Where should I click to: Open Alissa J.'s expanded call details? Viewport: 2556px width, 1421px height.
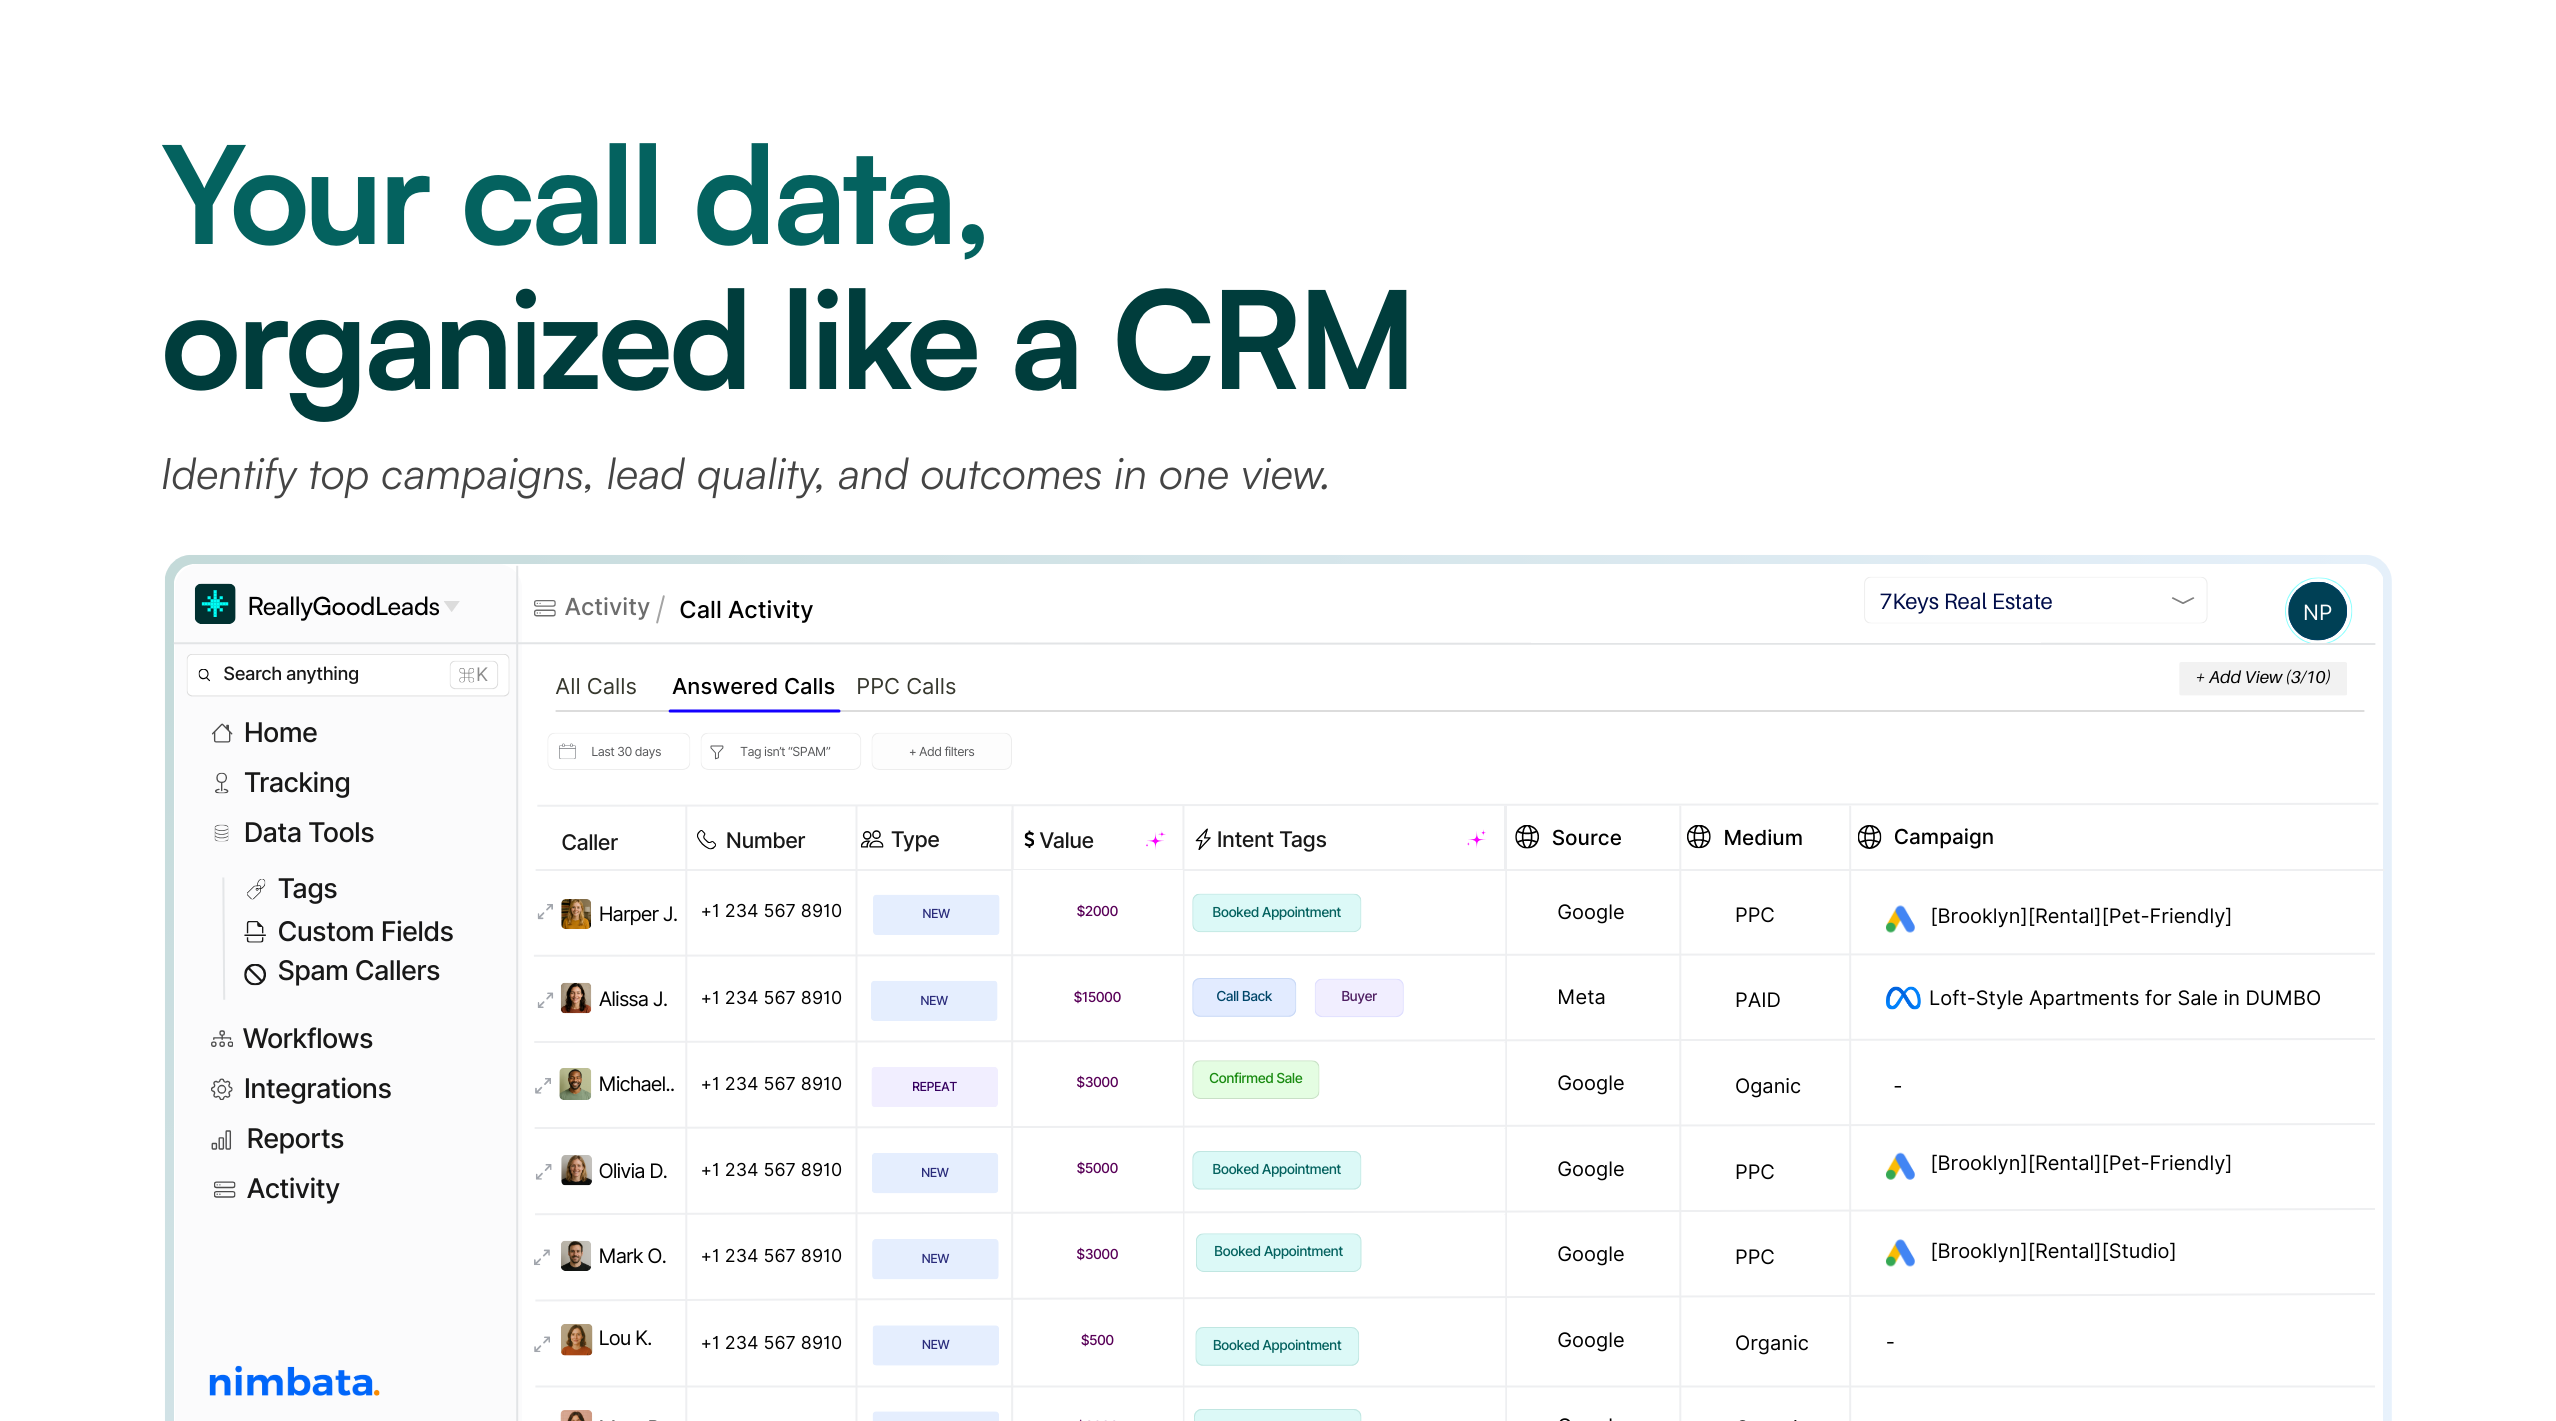(x=544, y=1000)
